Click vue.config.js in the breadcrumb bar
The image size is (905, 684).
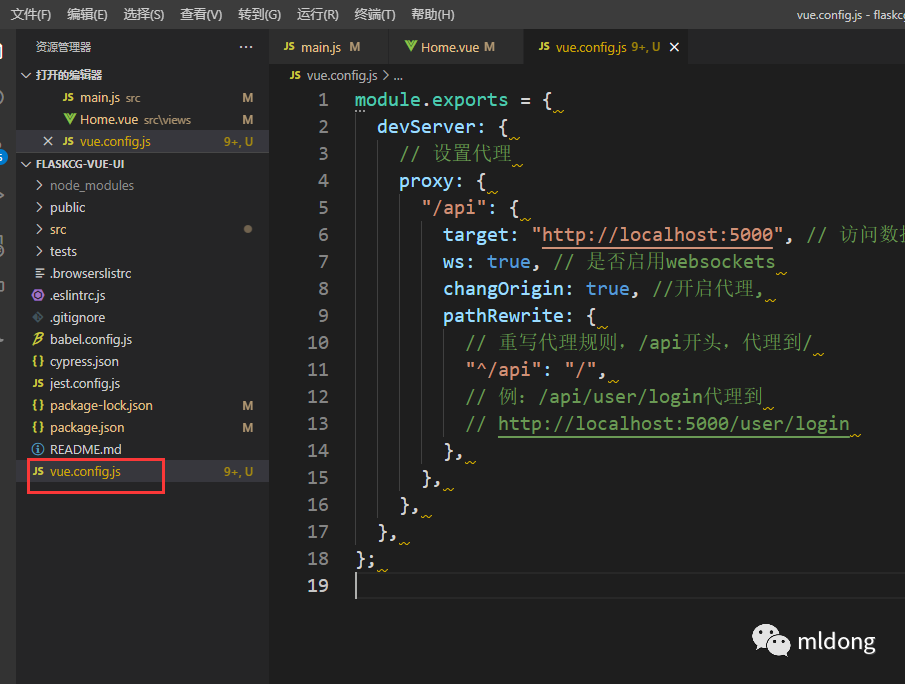(341, 75)
